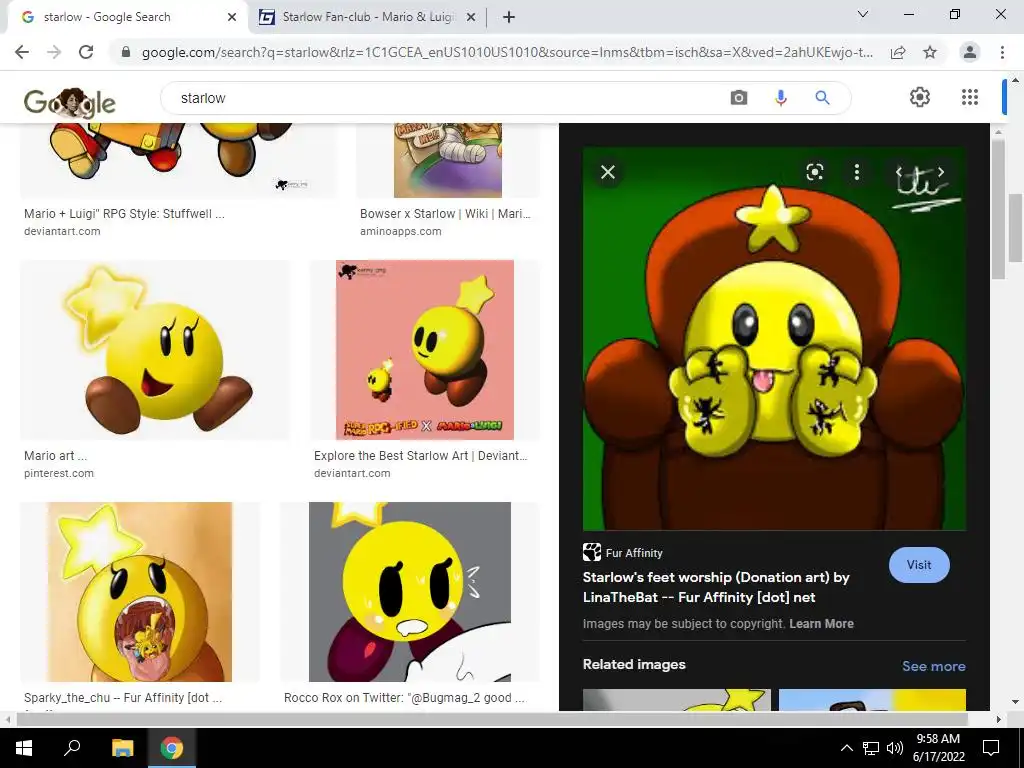The height and width of the screenshot is (768, 1024).
Task: Open the Mario art pinterest thumbnail
Action: [x=155, y=350]
